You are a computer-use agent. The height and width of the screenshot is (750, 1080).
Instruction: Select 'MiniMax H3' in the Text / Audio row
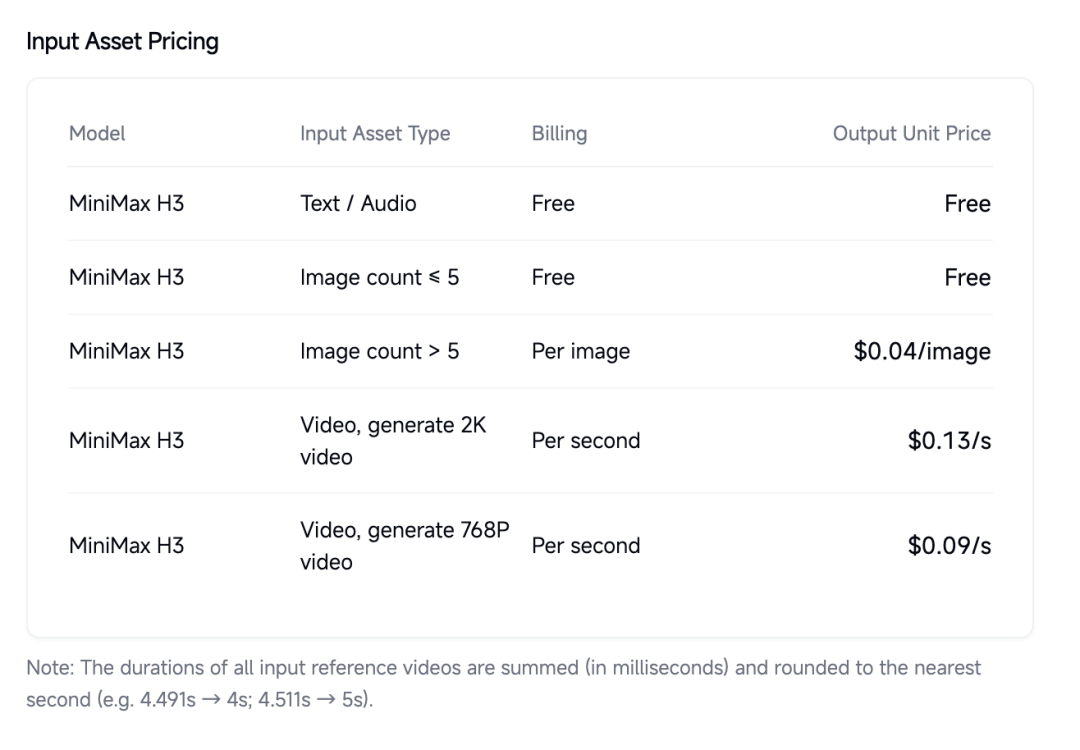coord(127,204)
